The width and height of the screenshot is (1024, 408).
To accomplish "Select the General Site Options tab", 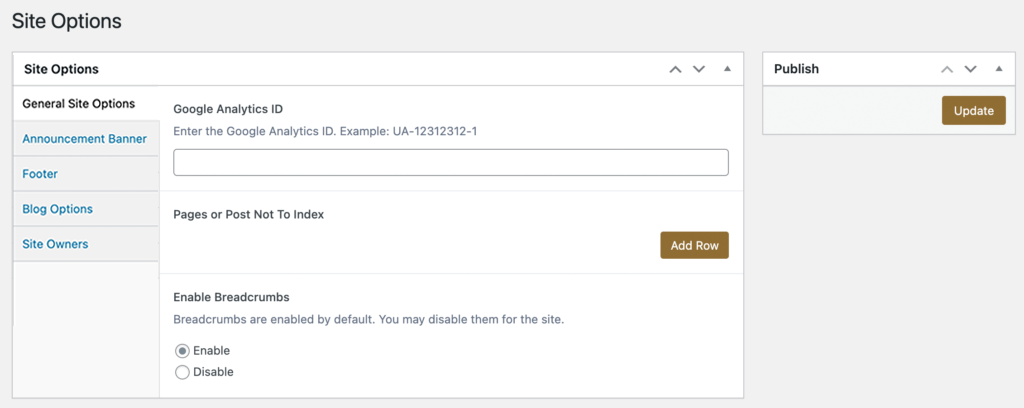I will [x=86, y=103].
